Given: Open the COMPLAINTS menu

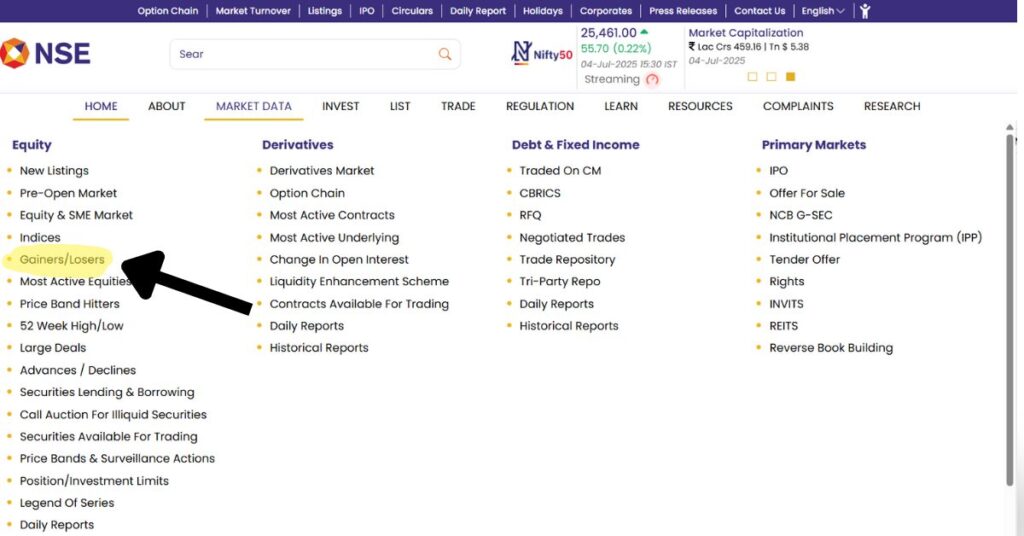Looking at the screenshot, I should coord(798,106).
